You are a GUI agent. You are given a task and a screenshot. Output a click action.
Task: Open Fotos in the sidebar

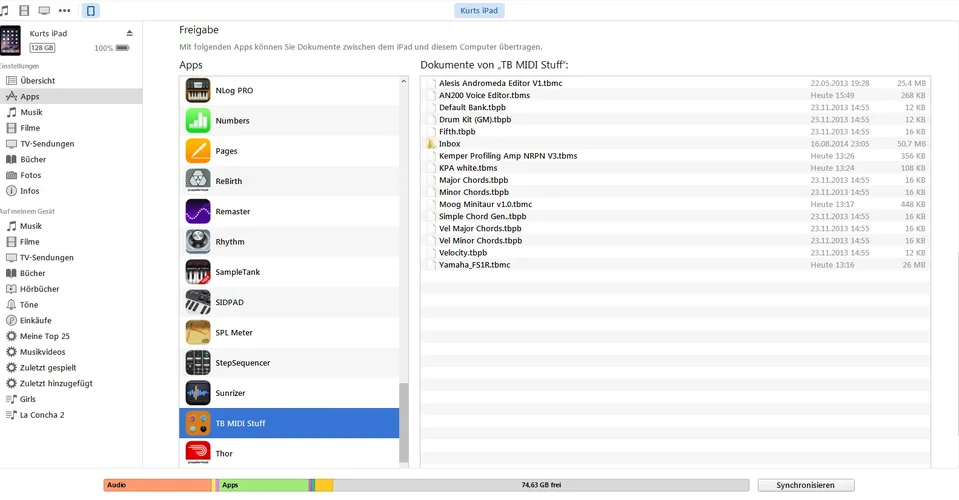[71, 175]
